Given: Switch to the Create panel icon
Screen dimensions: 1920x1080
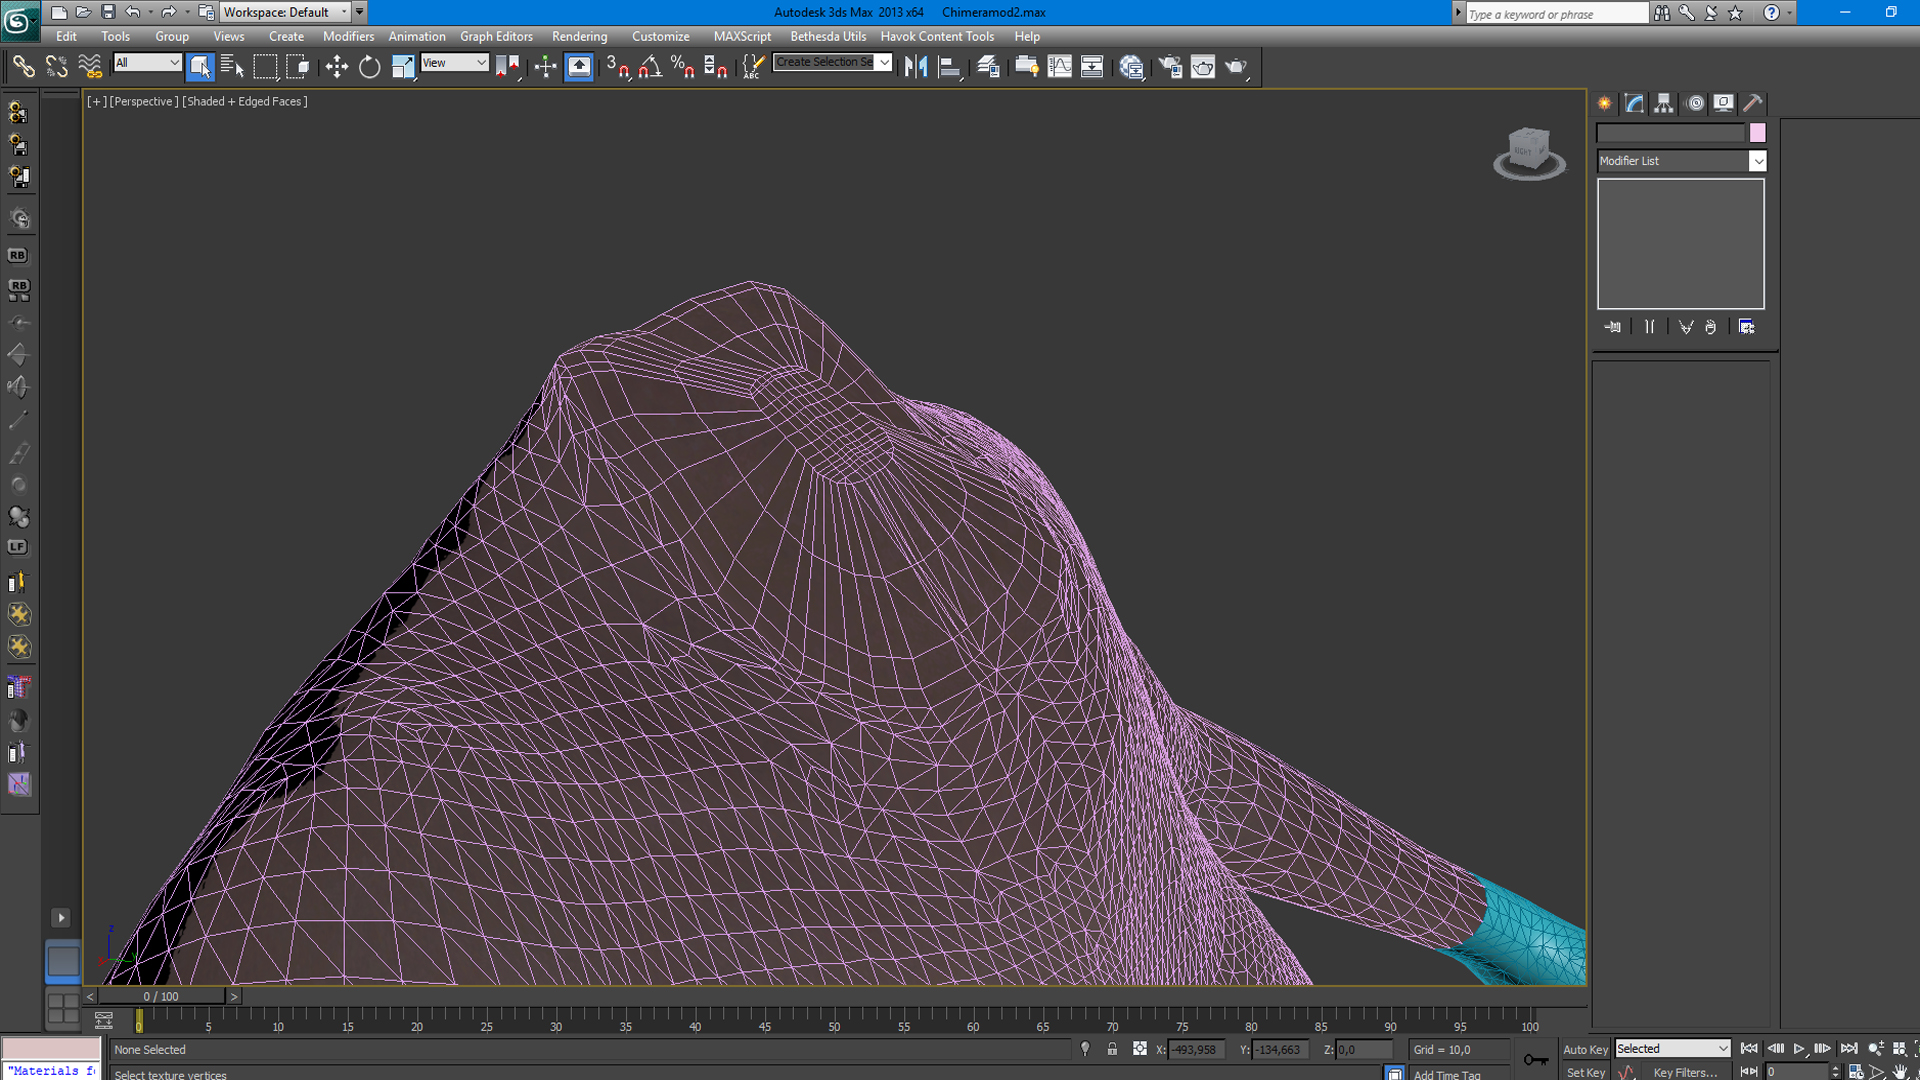Looking at the screenshot, I should tap(1604, 103).
